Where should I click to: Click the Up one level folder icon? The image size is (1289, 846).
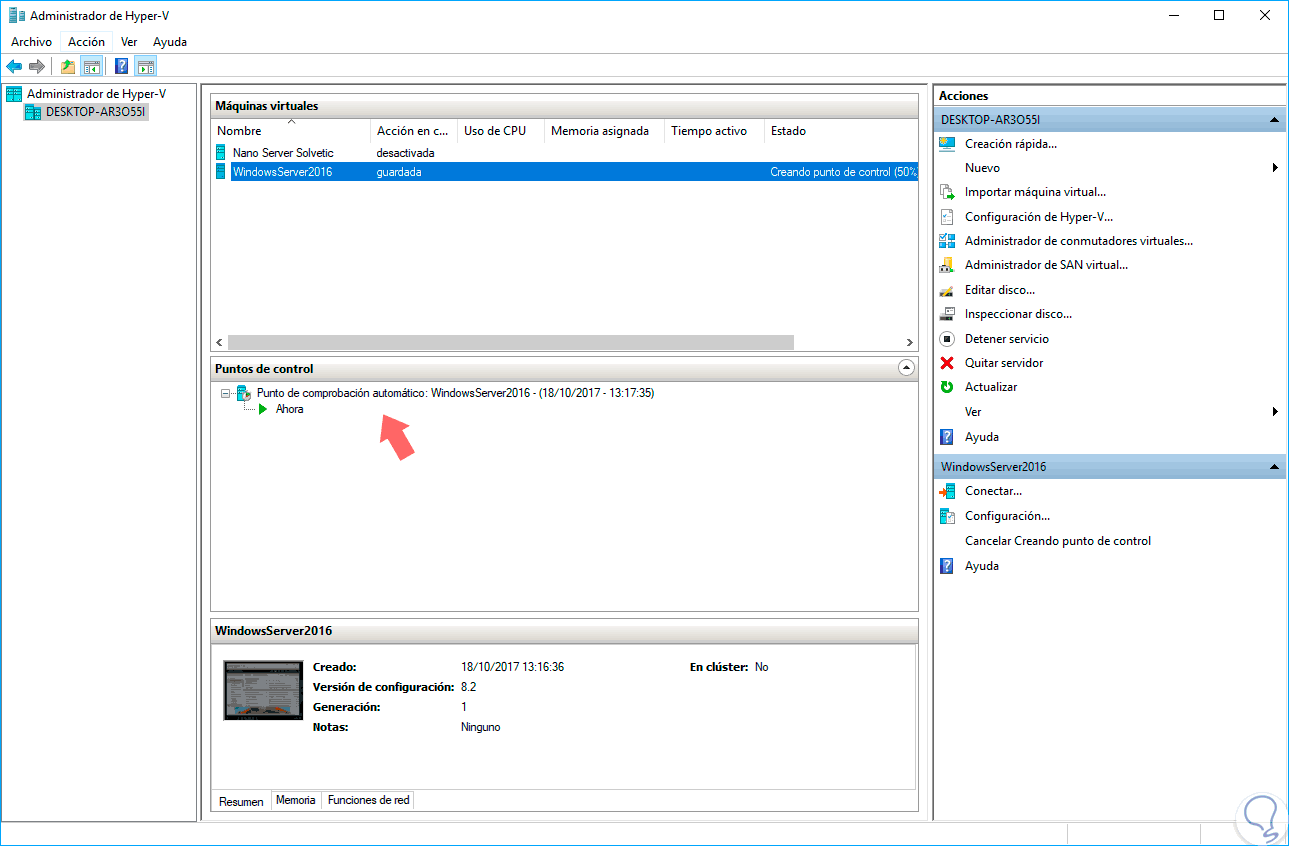[68, 66]
